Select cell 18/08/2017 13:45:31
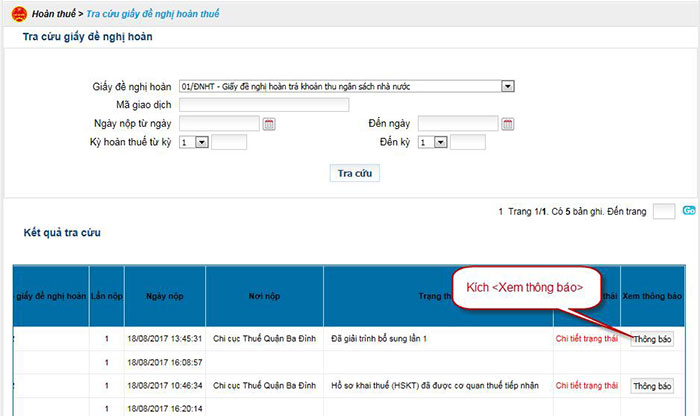This screenshot has width=700, height=416. 165,339
